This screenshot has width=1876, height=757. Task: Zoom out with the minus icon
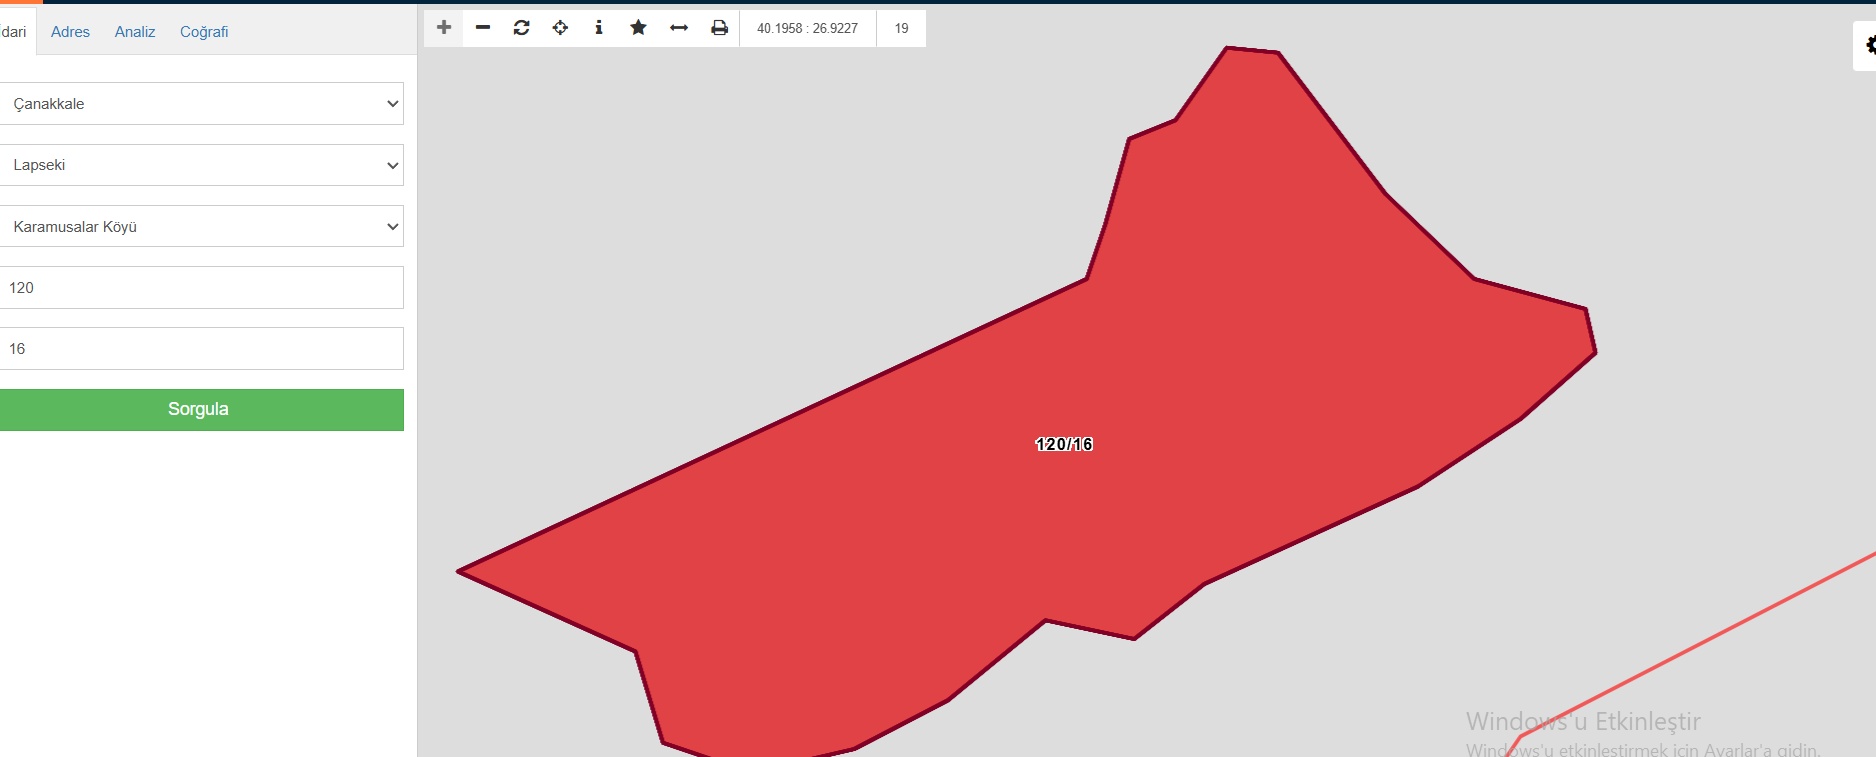point(483,28)
